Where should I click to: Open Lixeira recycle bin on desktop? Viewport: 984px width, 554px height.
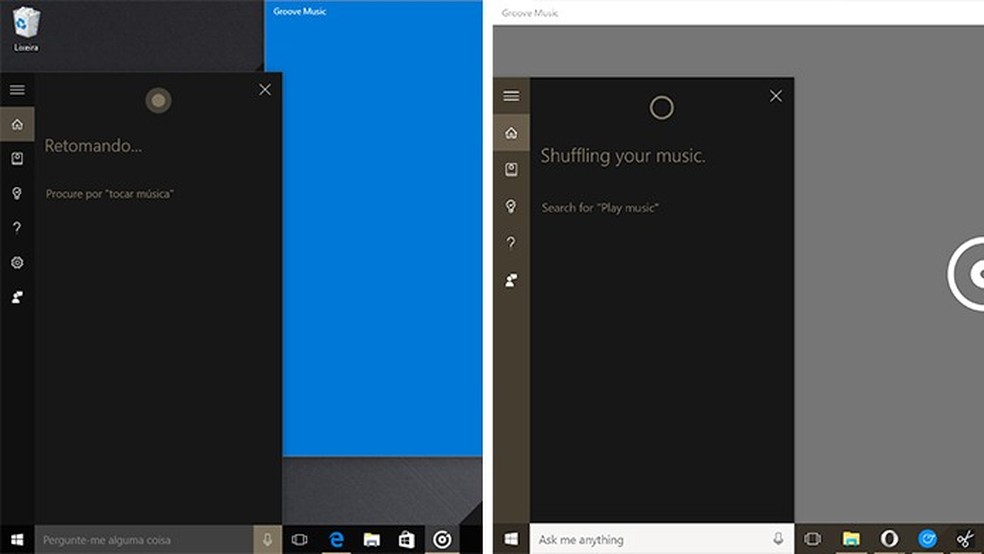pos(26,29)
